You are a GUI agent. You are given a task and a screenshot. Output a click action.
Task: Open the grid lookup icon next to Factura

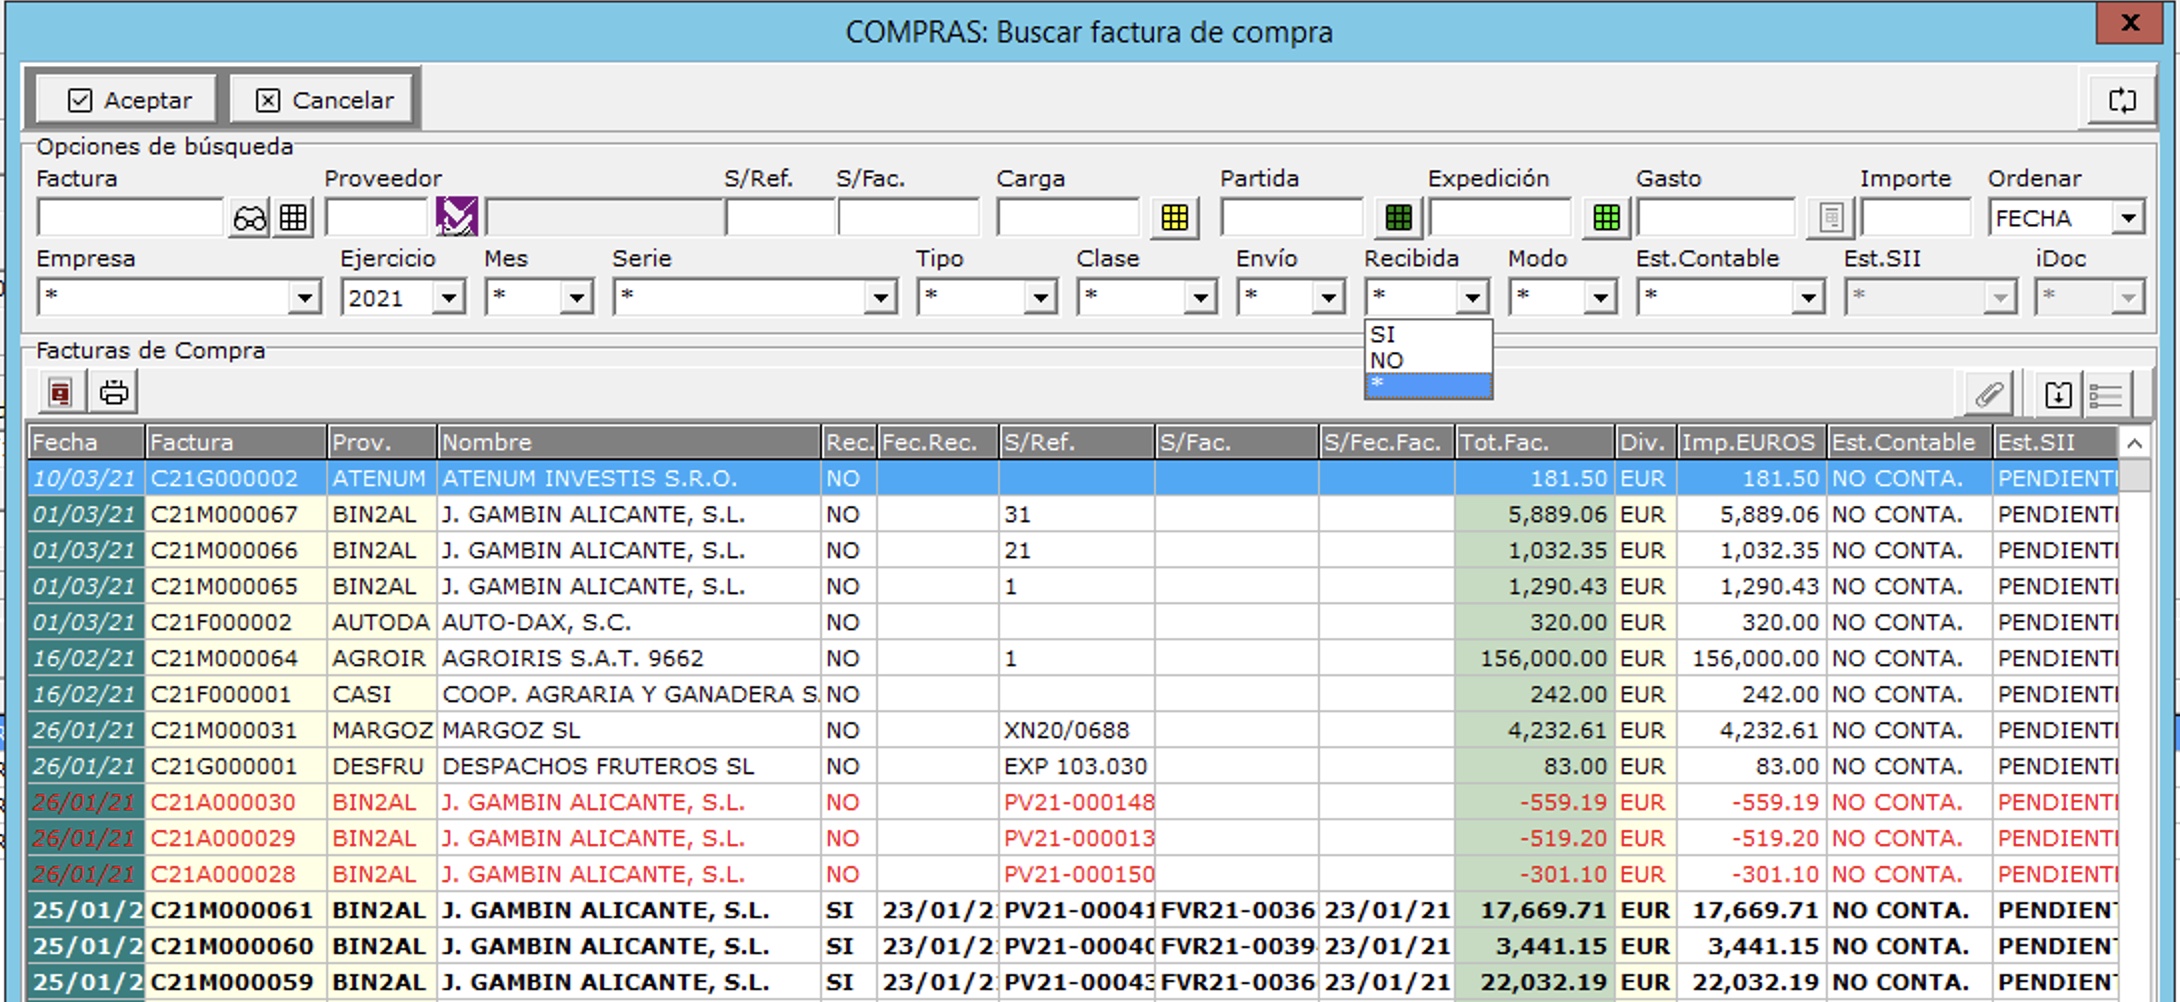[293, 218]
